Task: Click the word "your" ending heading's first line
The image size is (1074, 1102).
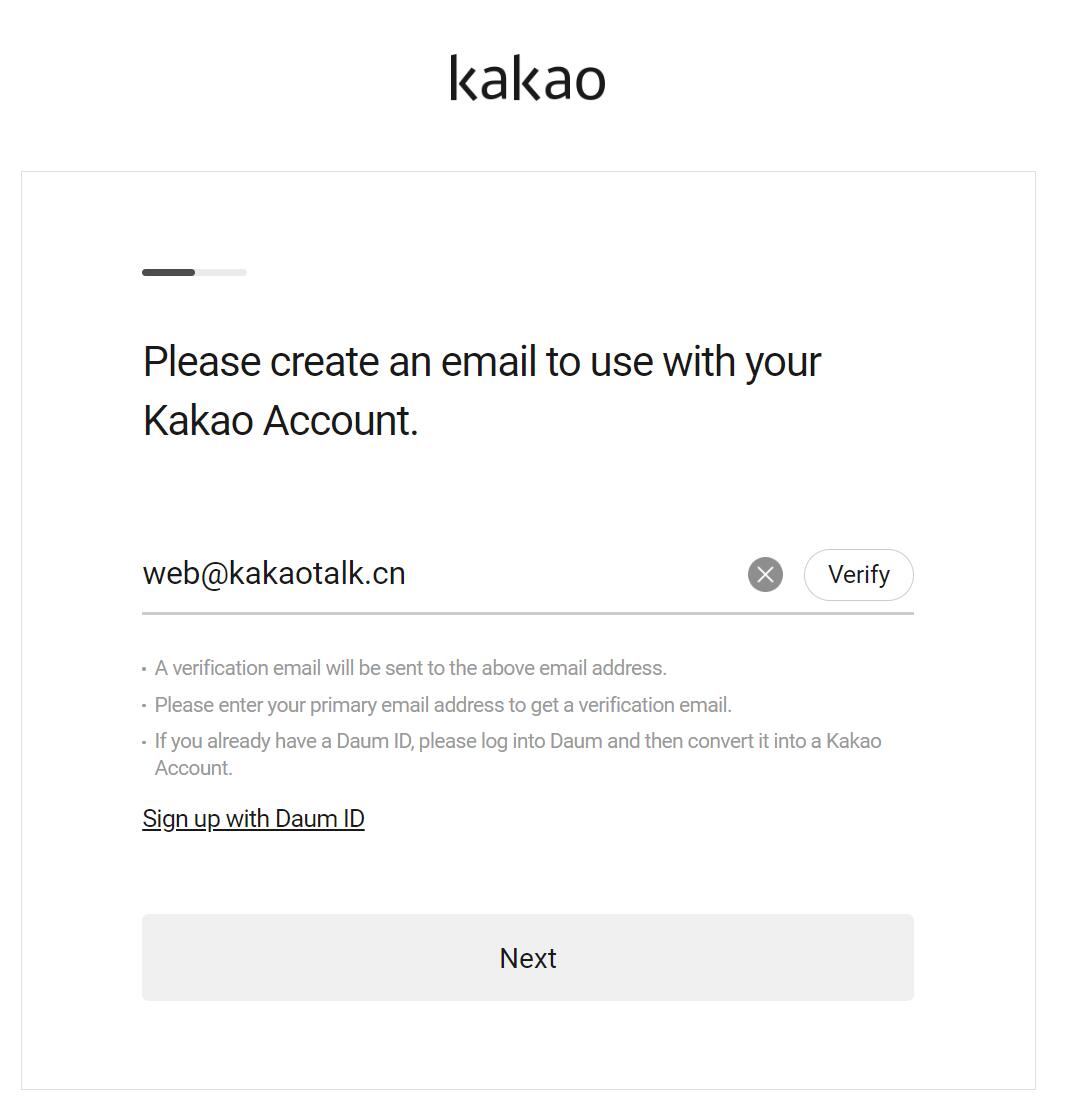Action: tap(782, 362)
